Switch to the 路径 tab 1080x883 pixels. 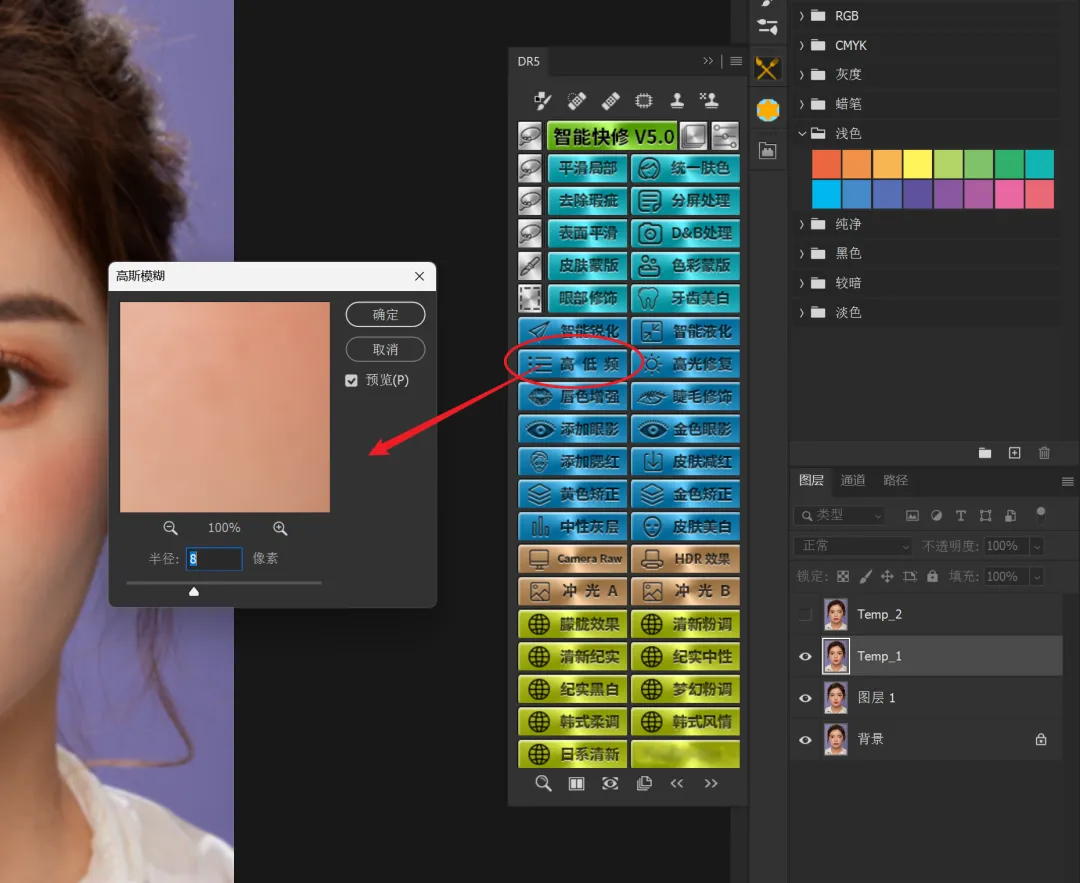[x=895, y=481]
